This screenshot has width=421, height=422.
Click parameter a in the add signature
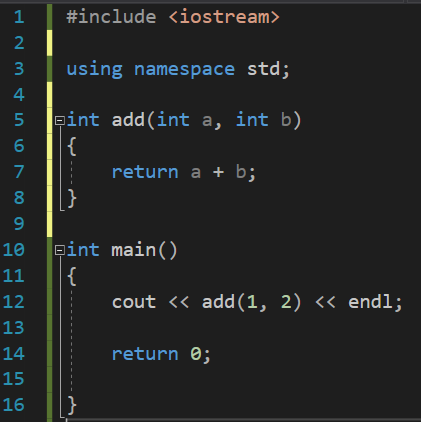pyautogui.click(x=207, y=121)
